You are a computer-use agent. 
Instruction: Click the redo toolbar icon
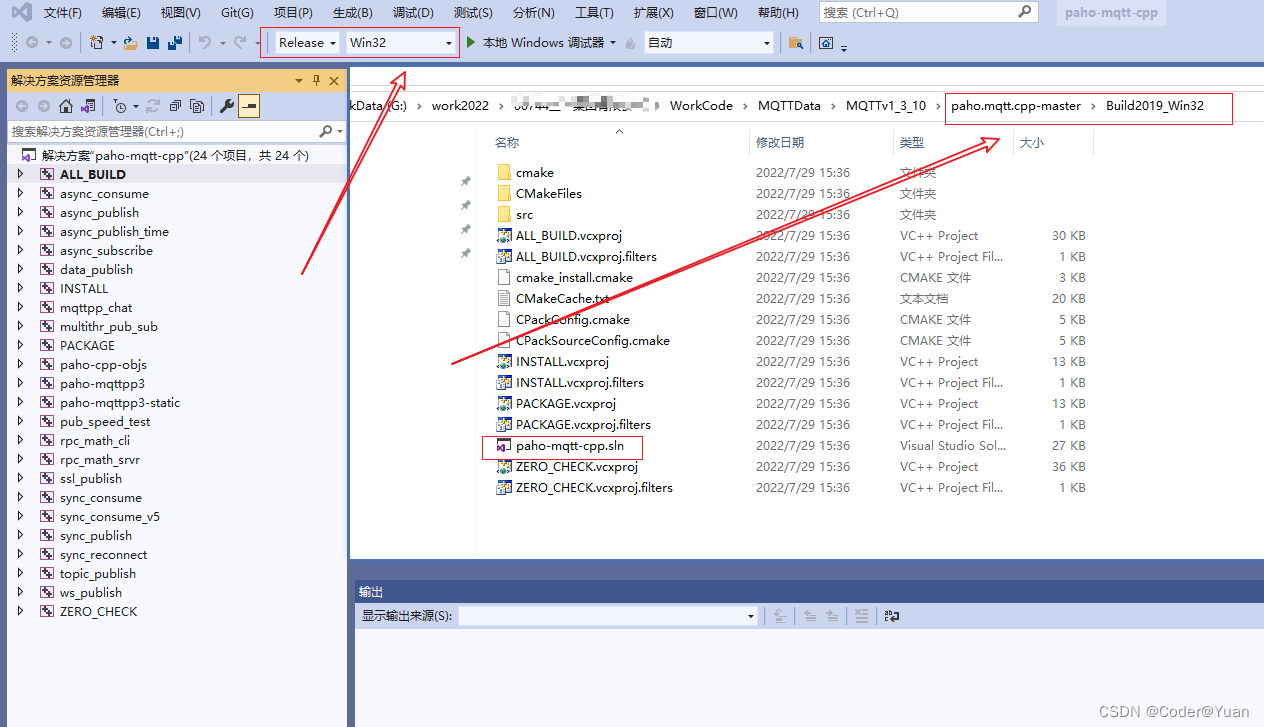click(240, 43)
